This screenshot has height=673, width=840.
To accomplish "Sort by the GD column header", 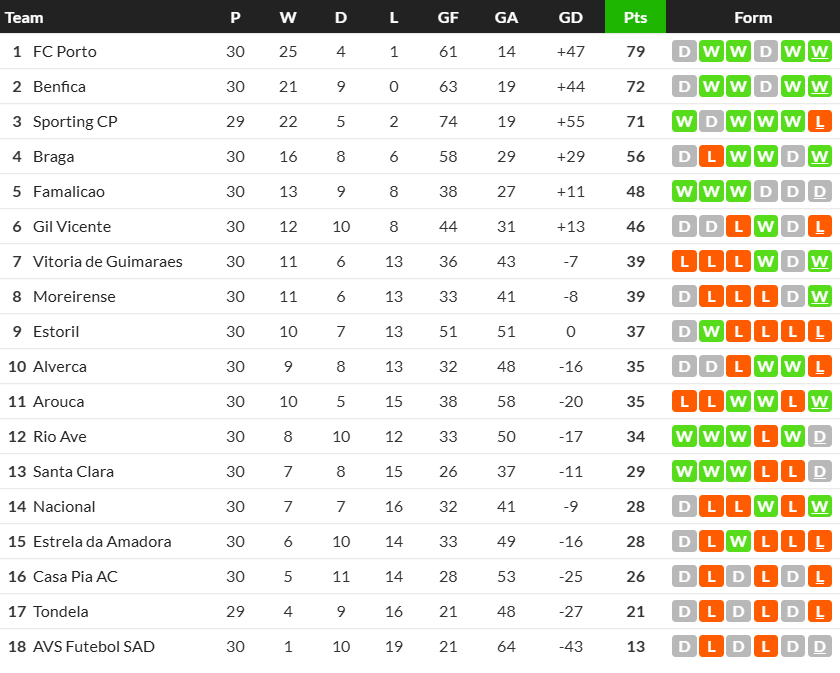I will tap(571, 18).
